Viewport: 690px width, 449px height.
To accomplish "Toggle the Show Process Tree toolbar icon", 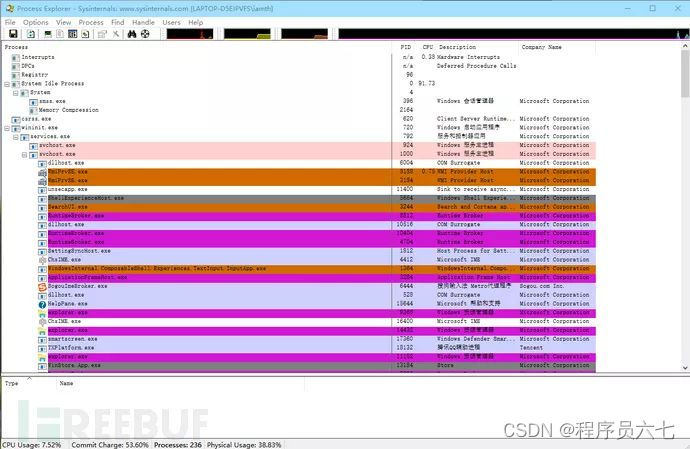I will pos(60,34).
